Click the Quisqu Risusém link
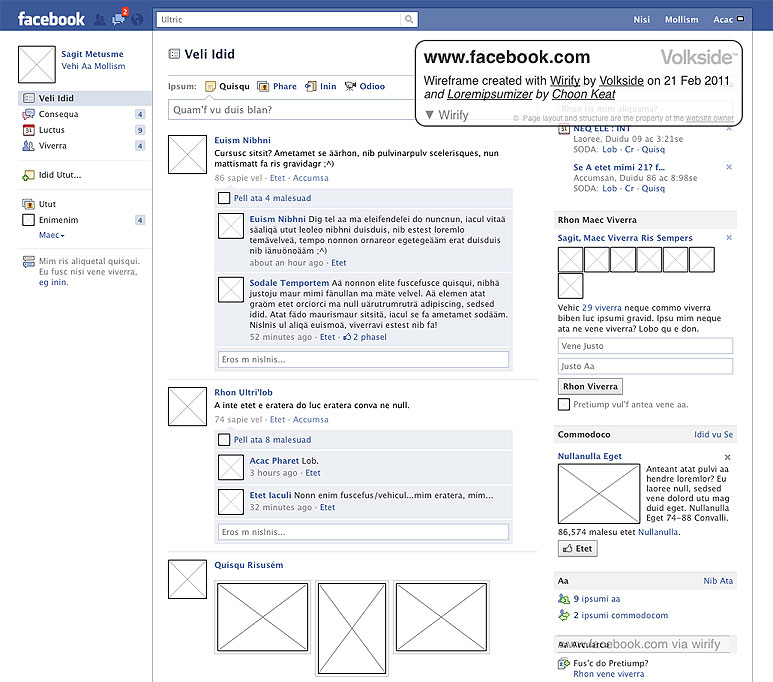The width and height of the screenshot is (773, 682). click(248, 565)
